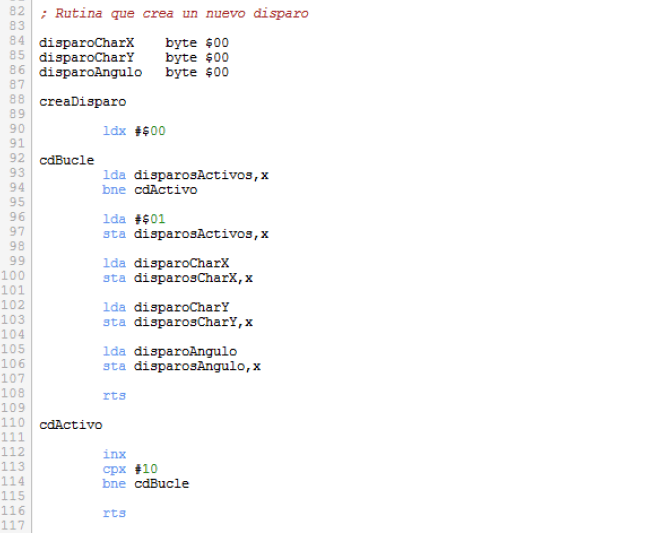
Task: Click line number 84 in the gutter
Action: [15, 42]
